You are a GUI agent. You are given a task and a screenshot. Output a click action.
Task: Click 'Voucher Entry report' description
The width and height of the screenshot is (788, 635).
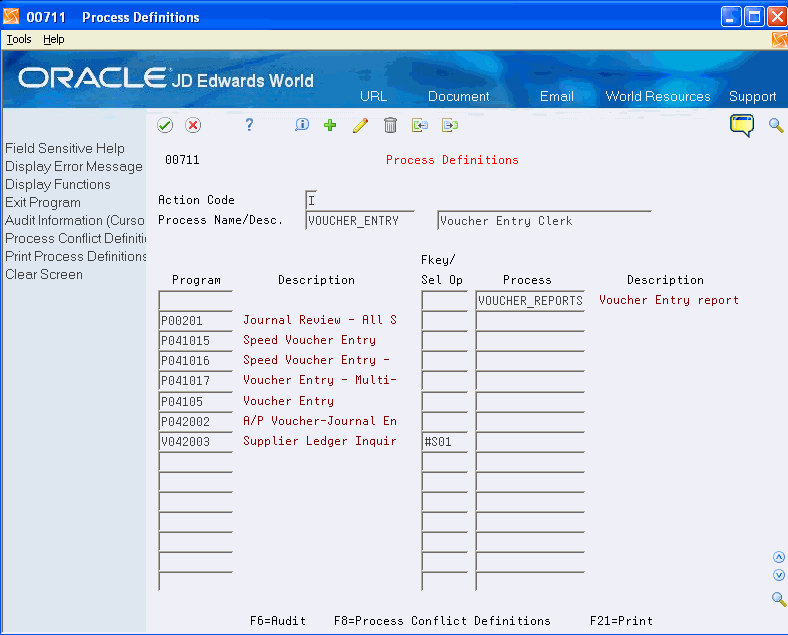(669, 300)
